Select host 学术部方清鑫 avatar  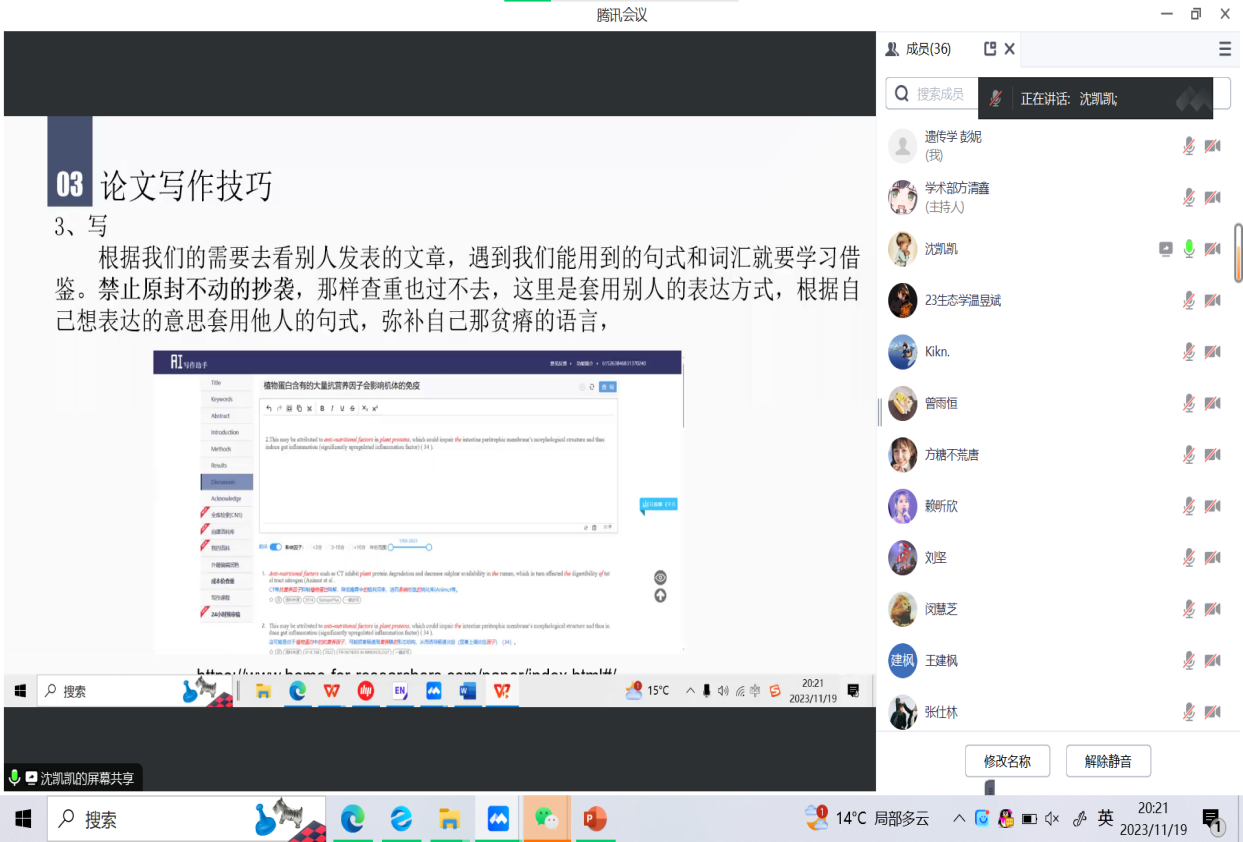pyautogui.click(x=903, y=197)
